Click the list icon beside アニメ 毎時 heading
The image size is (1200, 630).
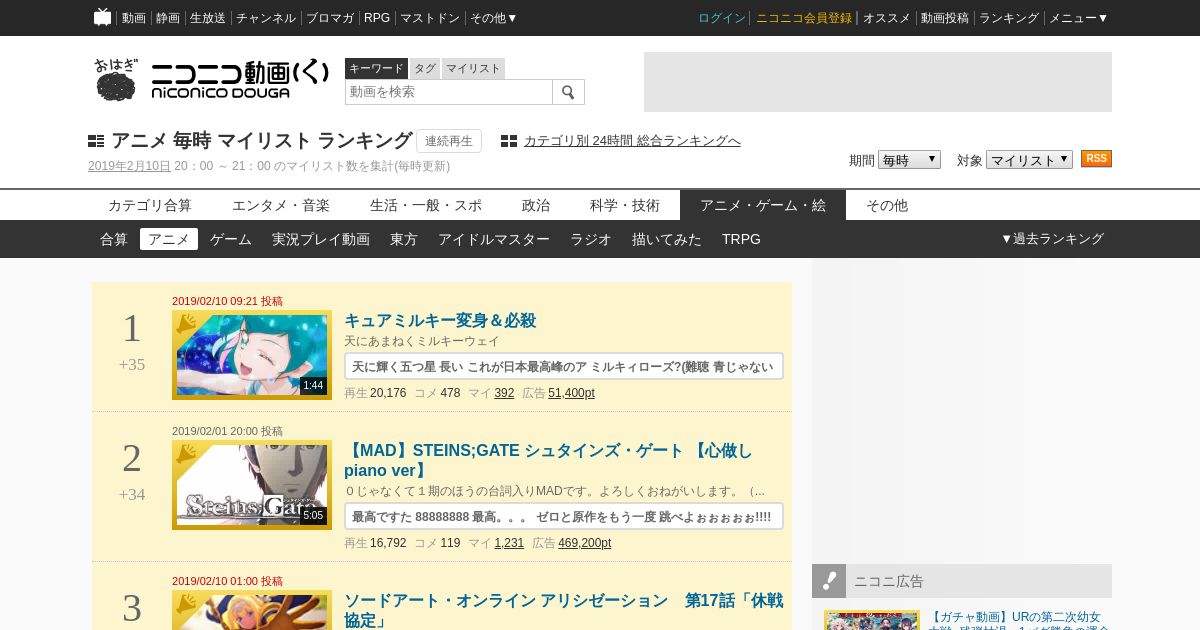tap(96, 141)
